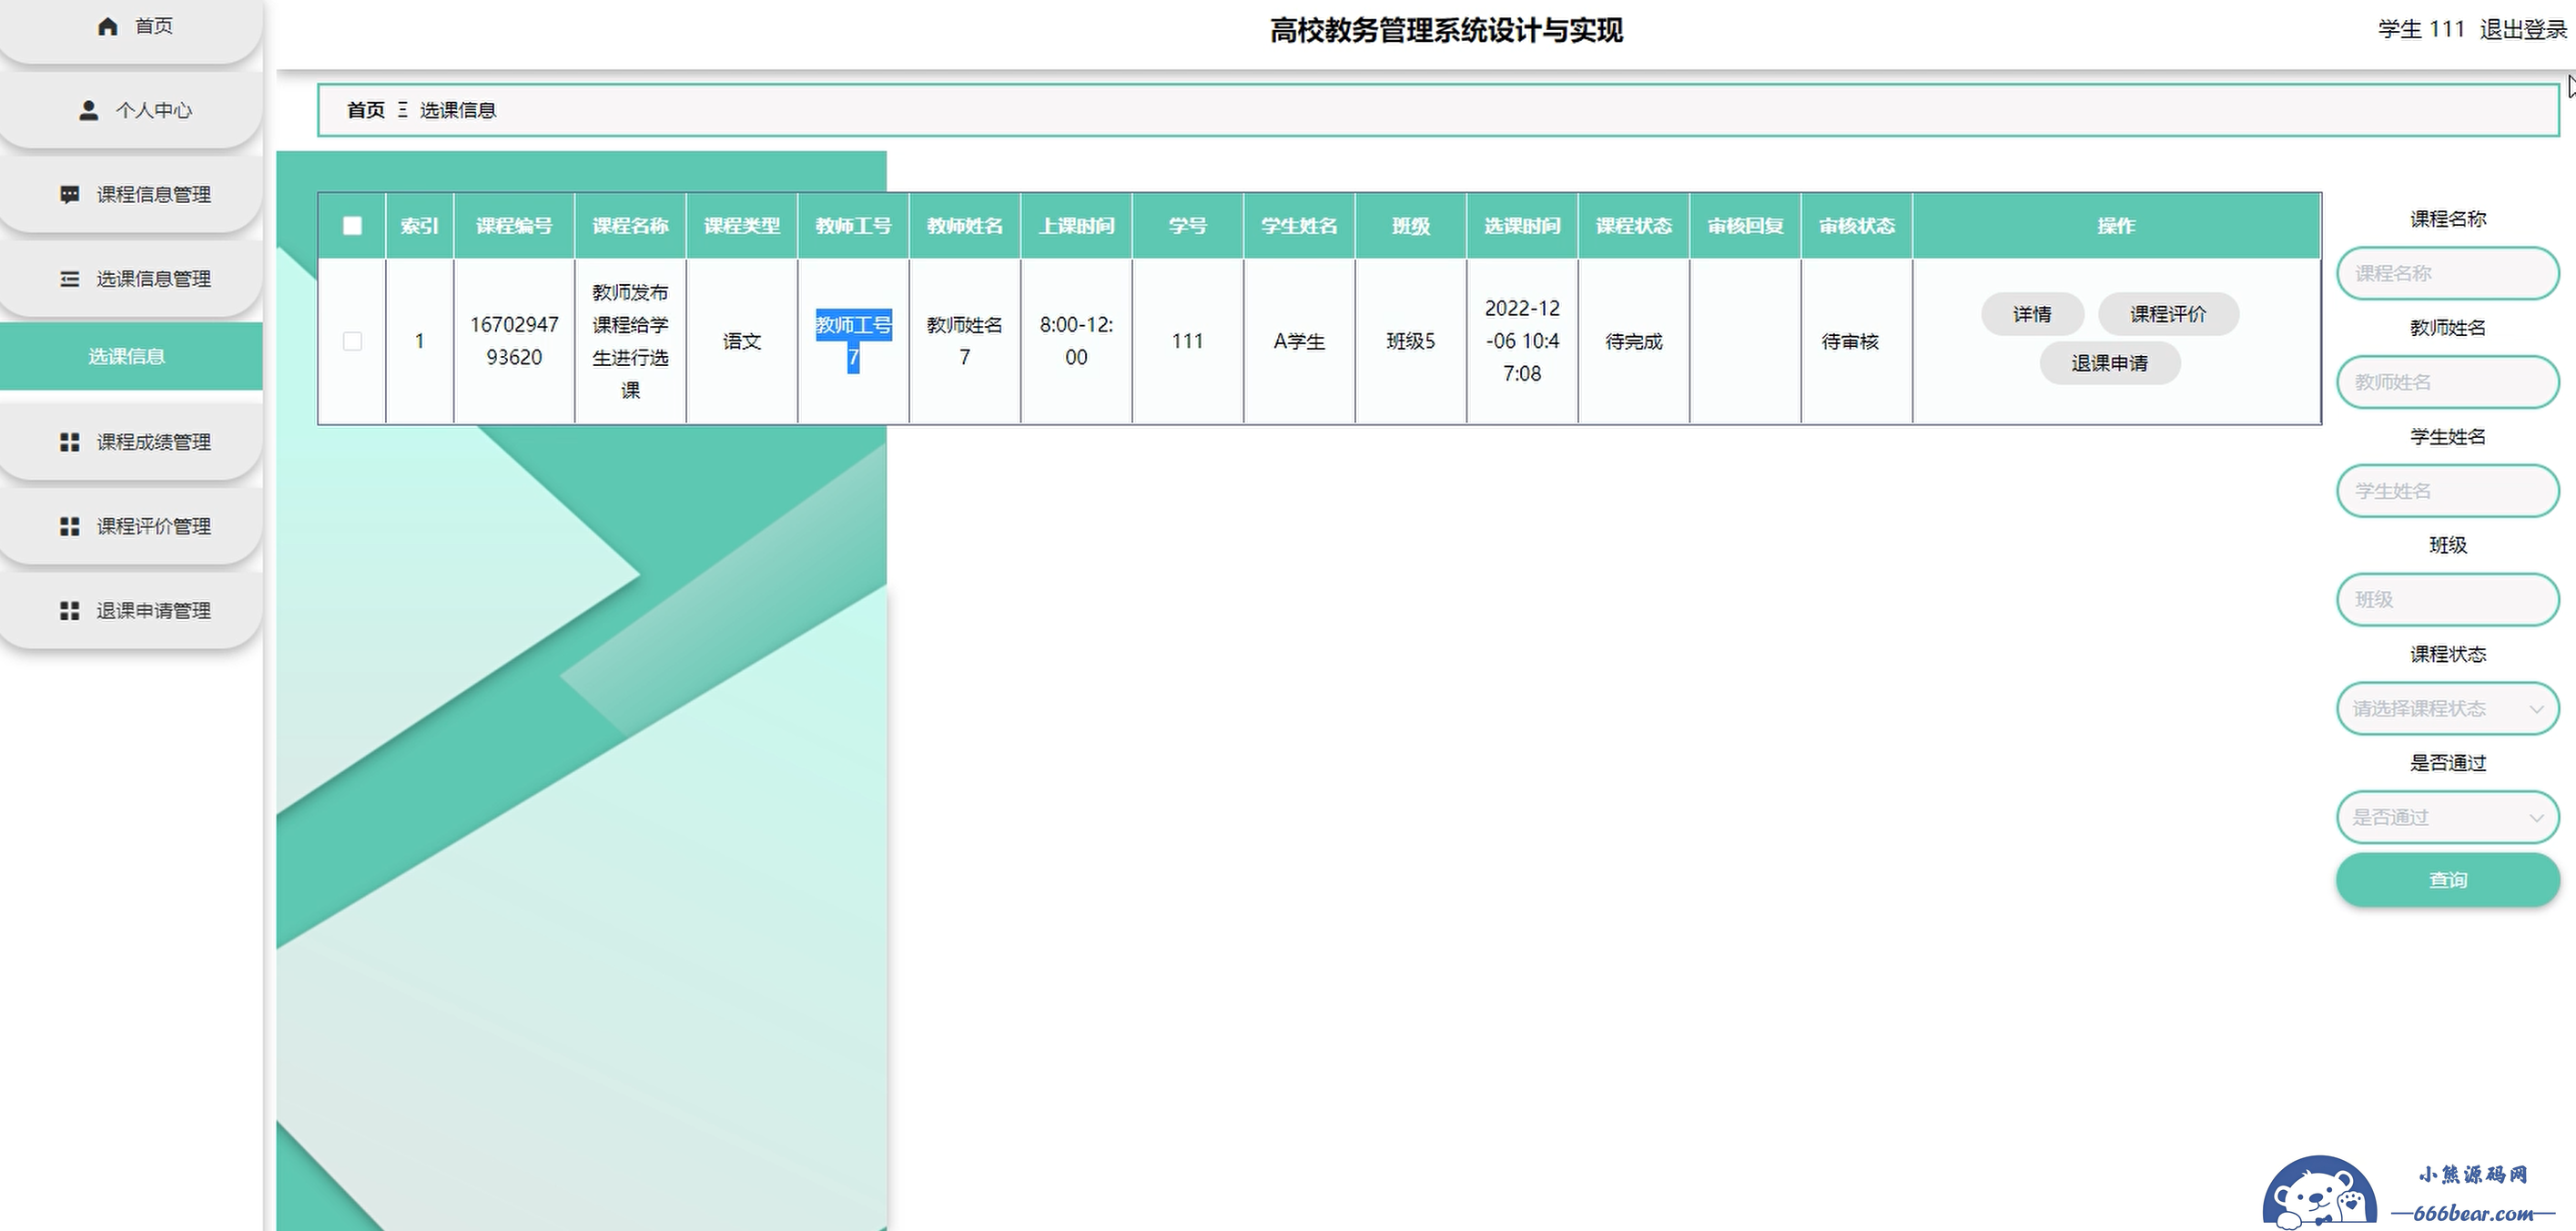Focus the 教师姓名 search input
Image resolution: width=2576 pixels, height=1231 pixels.
click(2447, 382)
